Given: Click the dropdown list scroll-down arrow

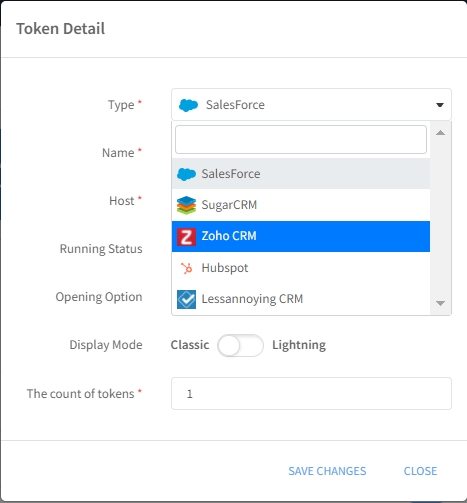Looking at the screenshot, I should tap(440, 303).
